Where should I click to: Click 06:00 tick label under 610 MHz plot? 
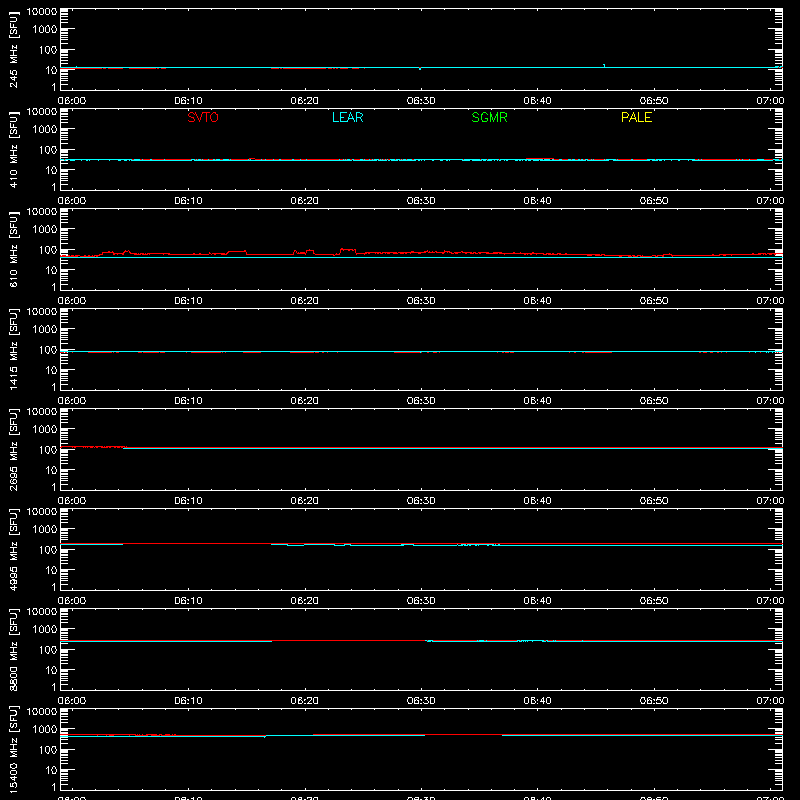coord(72,301)
